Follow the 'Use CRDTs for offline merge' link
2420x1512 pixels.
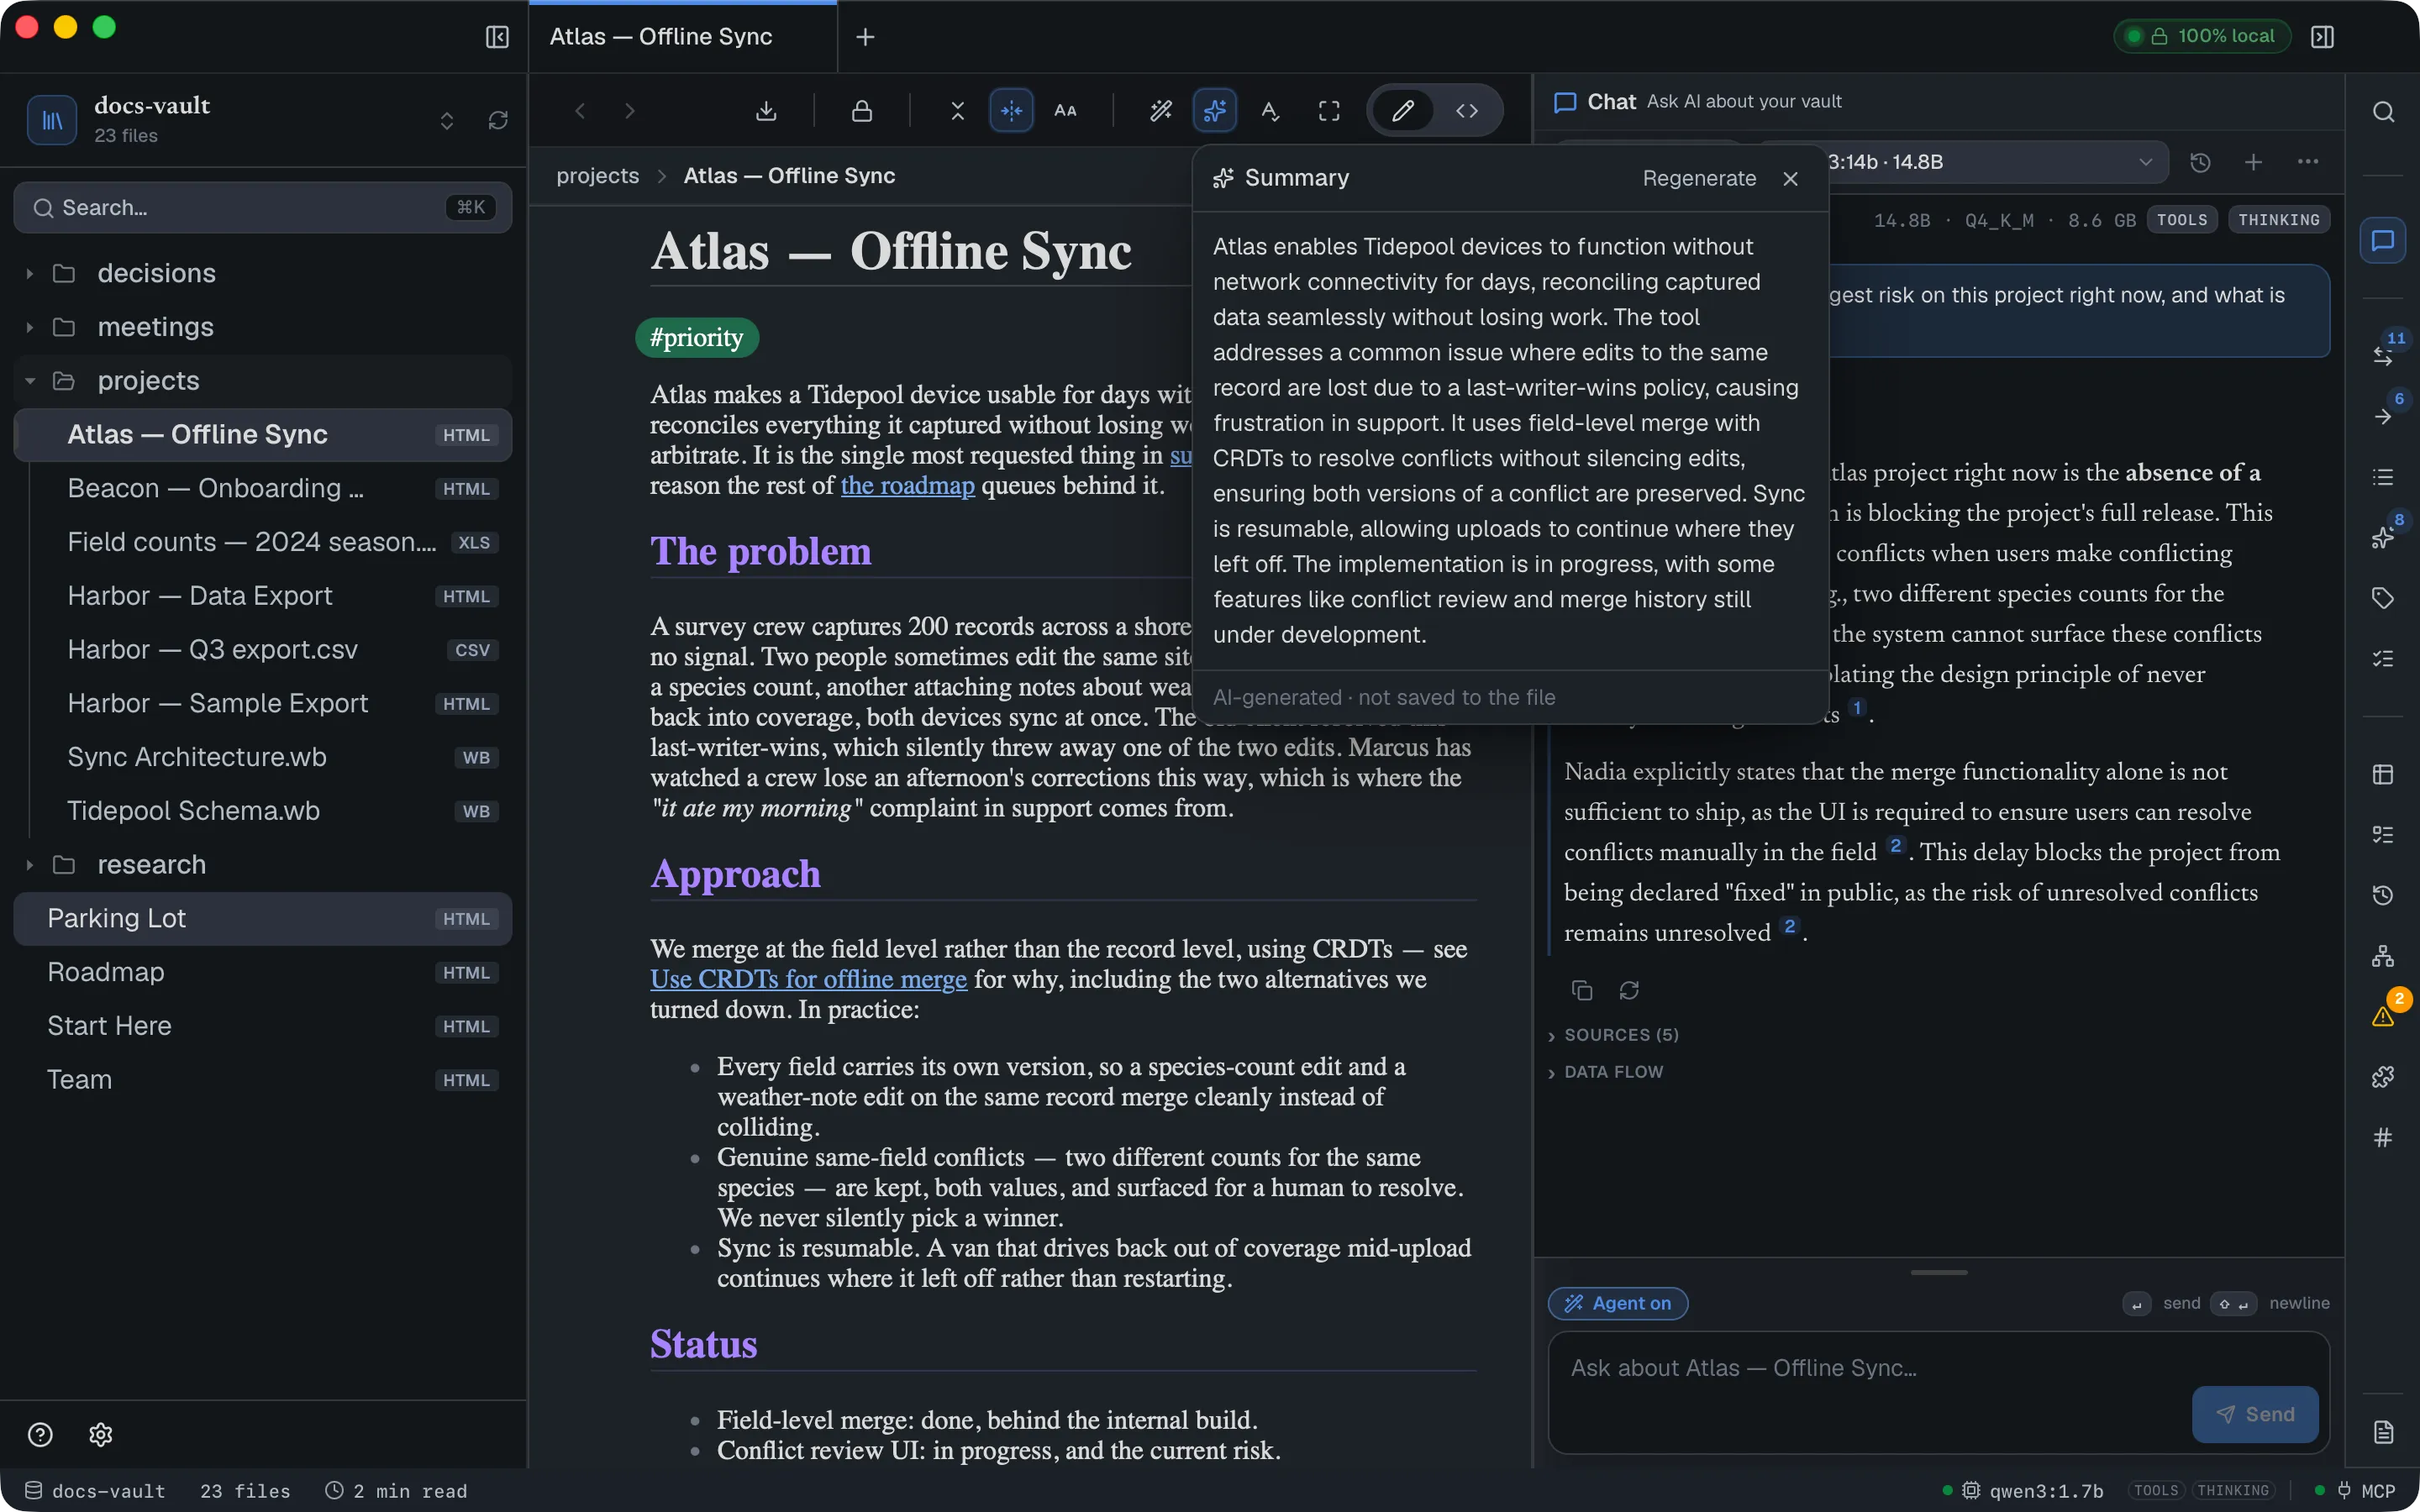click(808, 979)
